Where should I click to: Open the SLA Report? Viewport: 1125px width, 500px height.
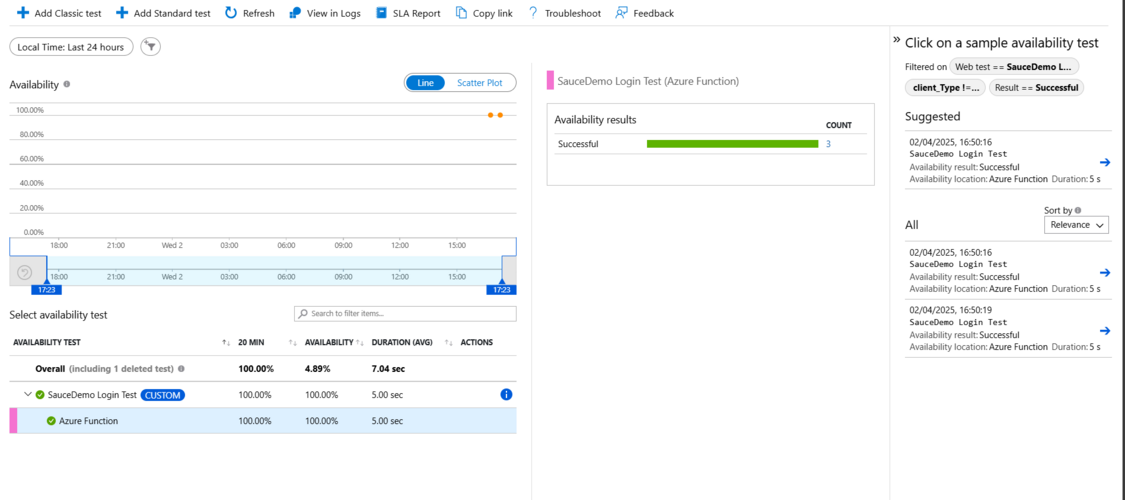tap(408, 13)
